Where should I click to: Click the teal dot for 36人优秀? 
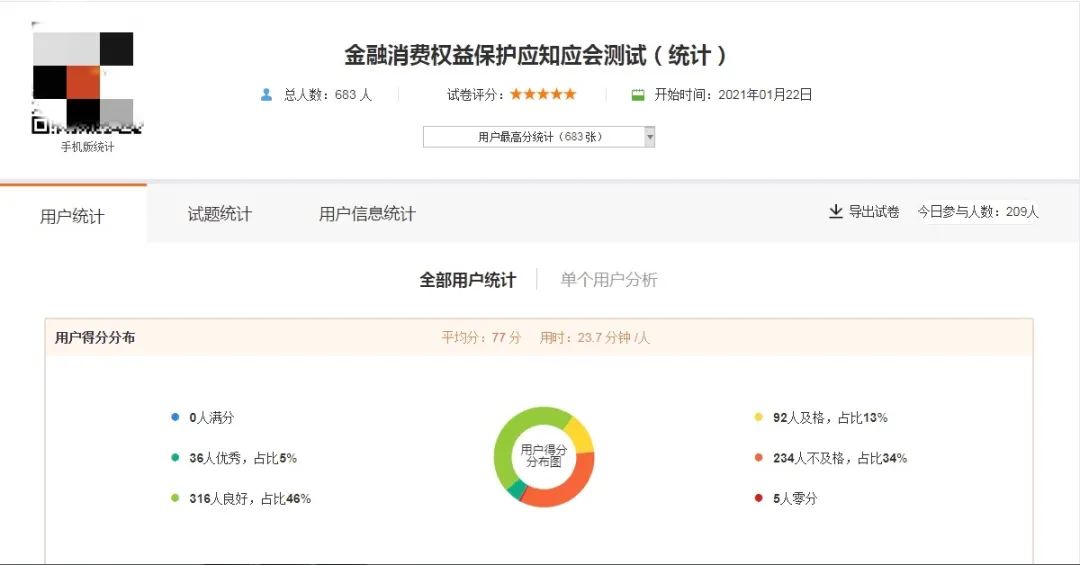[x=175, y=458]
